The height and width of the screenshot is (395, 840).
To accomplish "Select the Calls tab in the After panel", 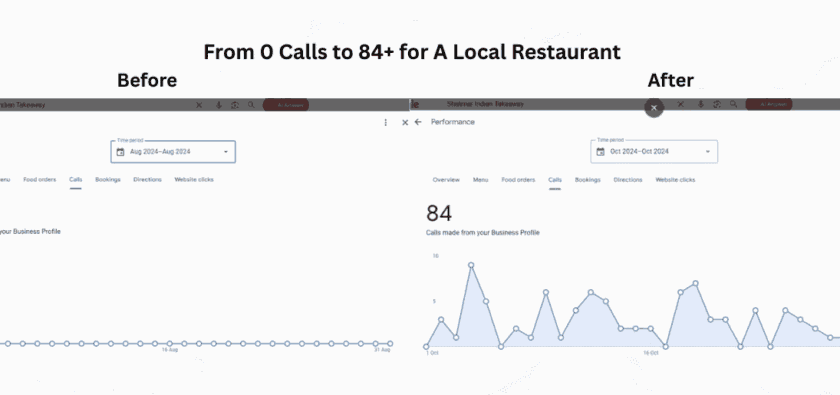I will point(555,180).
